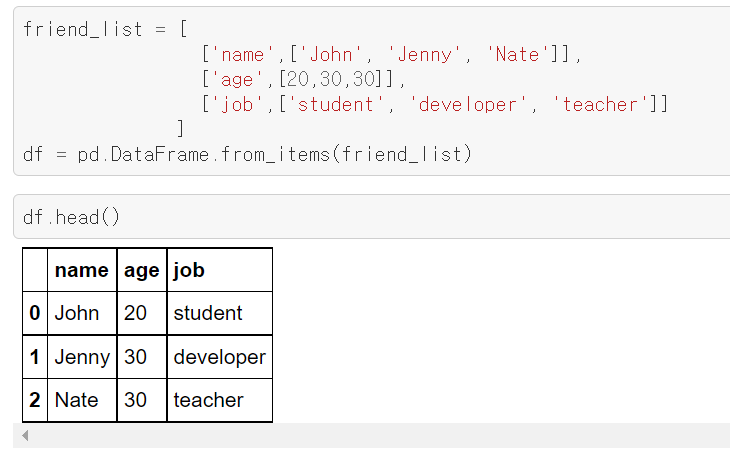Click the 'John' cell in table
Screen dimensions: 730x453
82,313
